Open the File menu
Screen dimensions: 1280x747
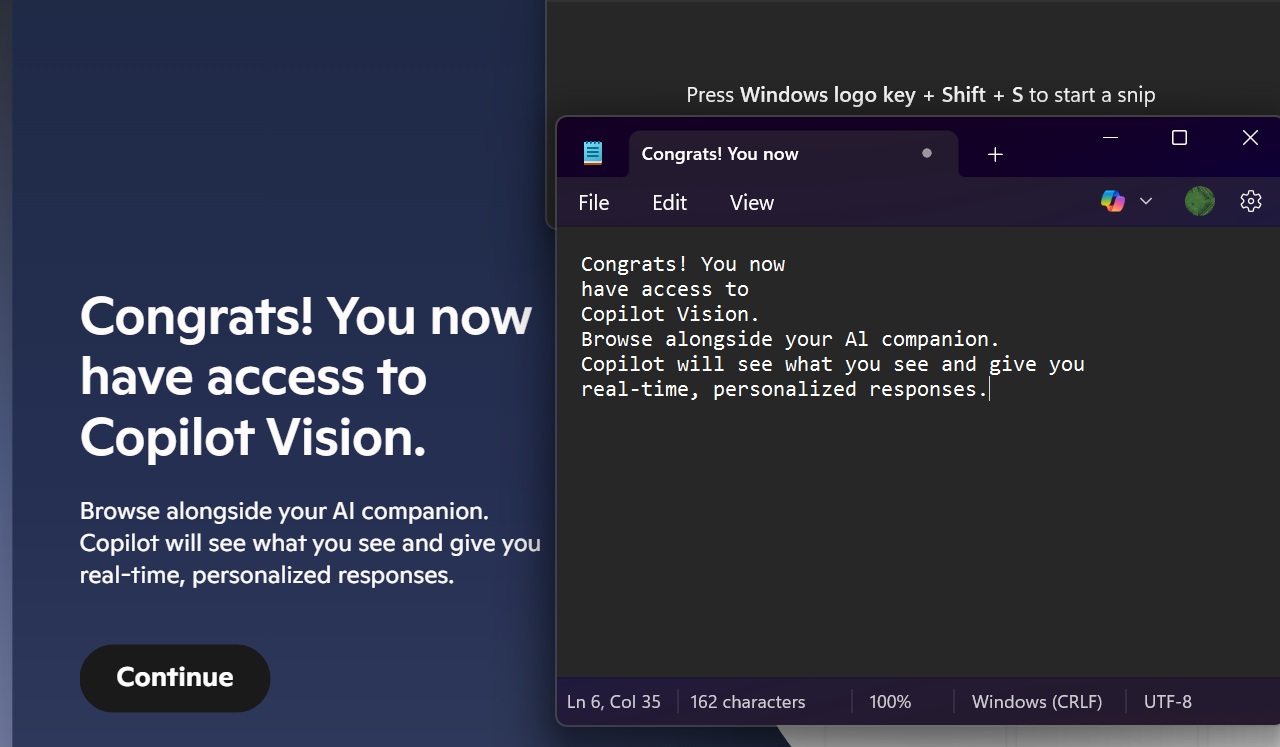tap(593, 202)
